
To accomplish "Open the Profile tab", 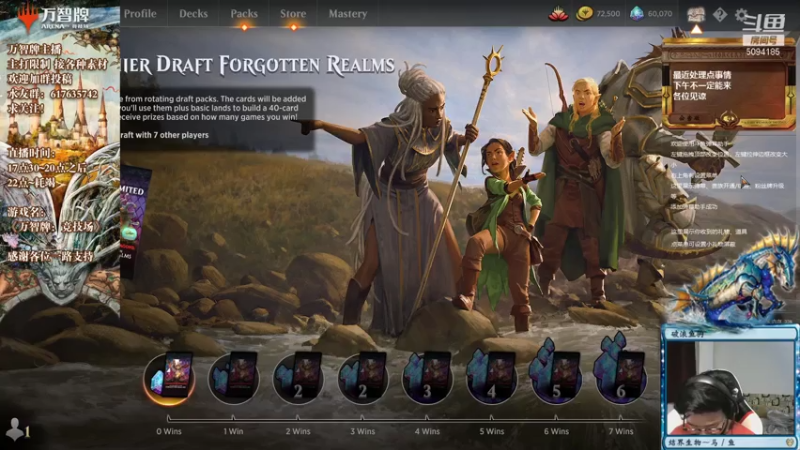I will click(x=140, y=14).
